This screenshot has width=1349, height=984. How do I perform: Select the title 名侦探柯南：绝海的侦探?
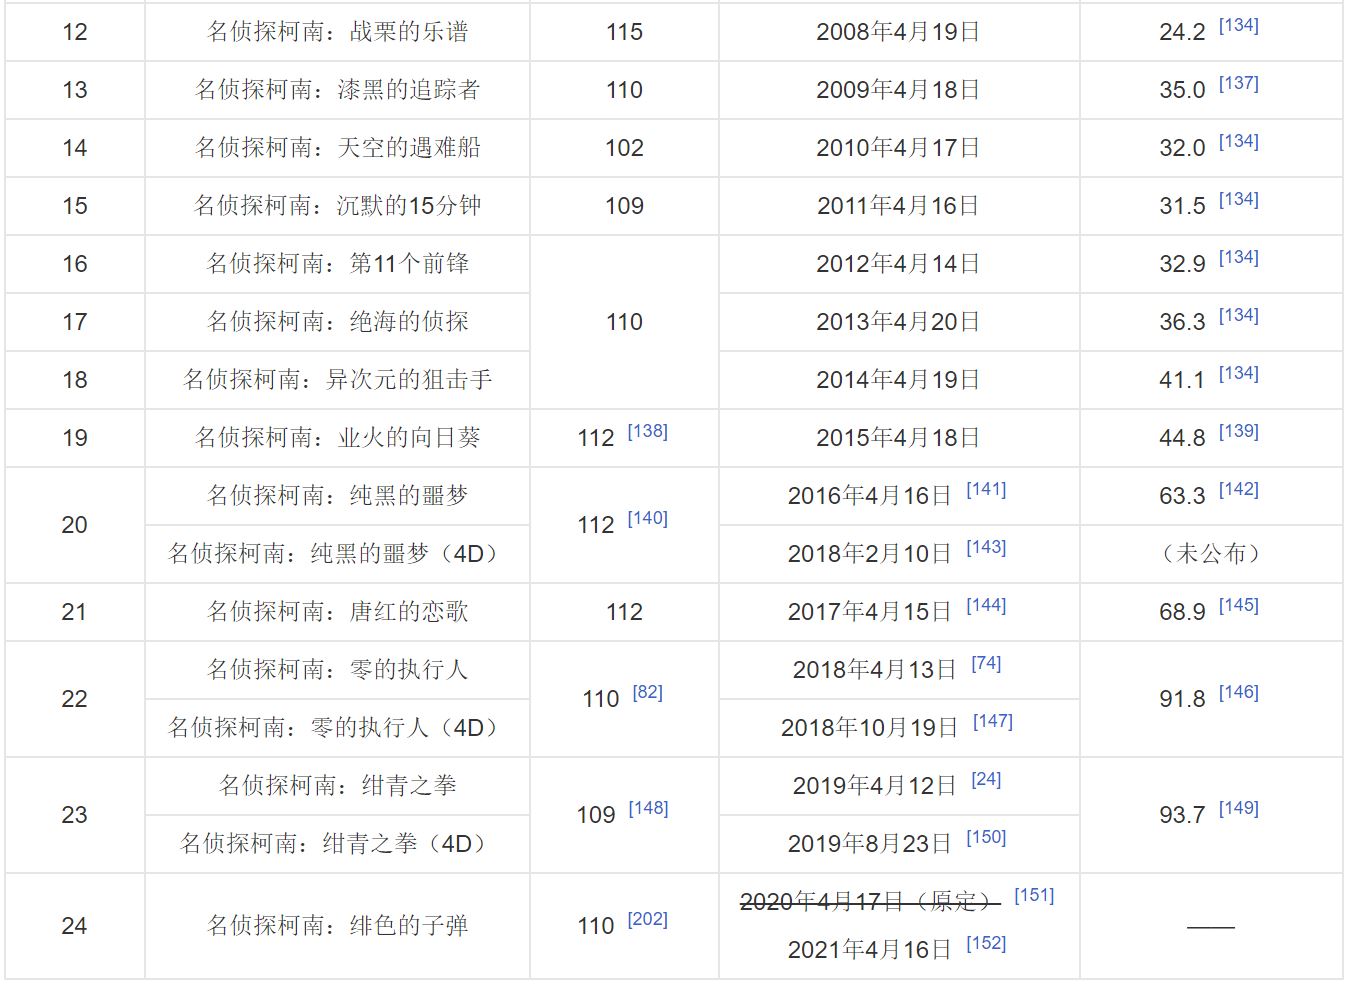point(337,322)
